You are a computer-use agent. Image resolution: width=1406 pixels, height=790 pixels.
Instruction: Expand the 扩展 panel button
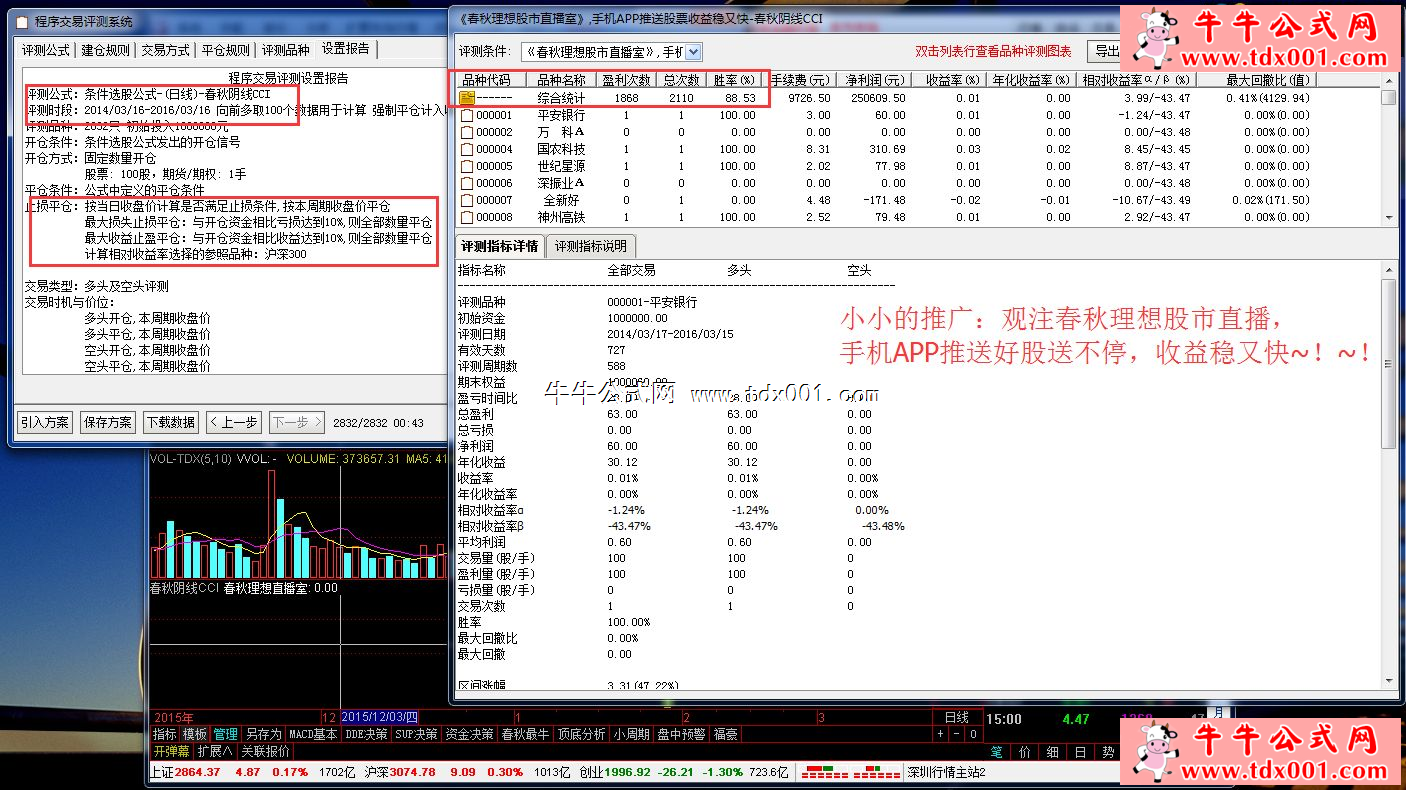pos(215,751)
